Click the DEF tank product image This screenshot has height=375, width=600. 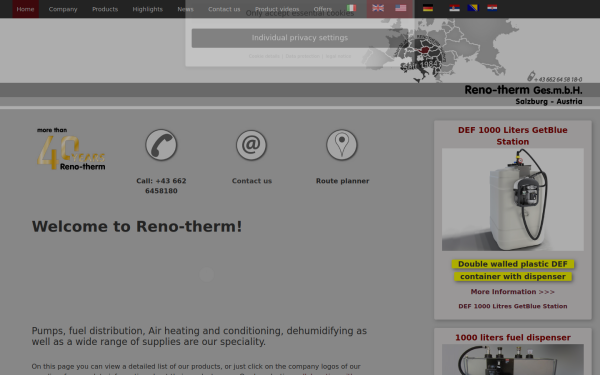(513, 199)
